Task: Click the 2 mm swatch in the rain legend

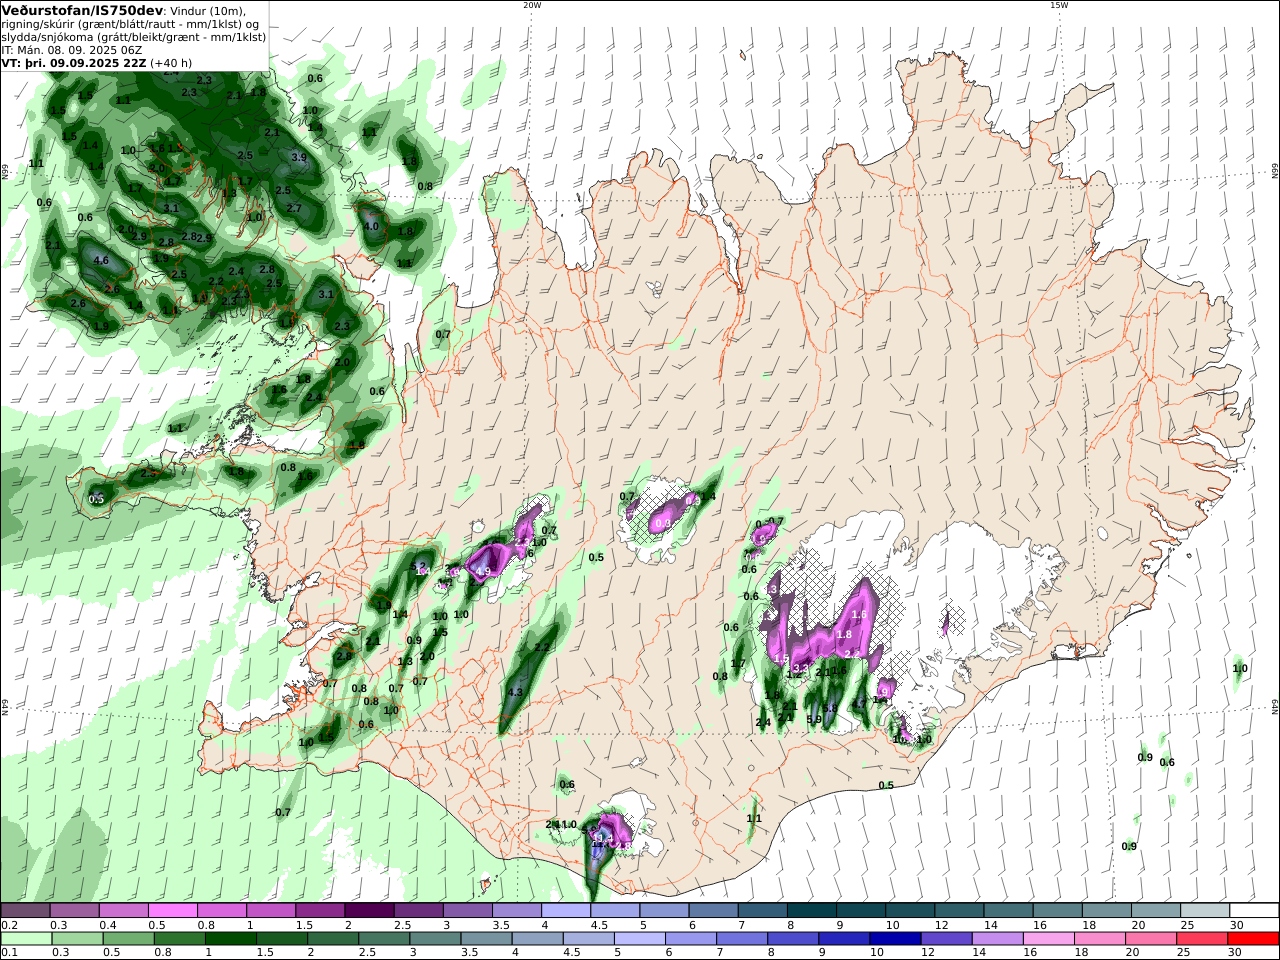Action: tap(333, 939)
